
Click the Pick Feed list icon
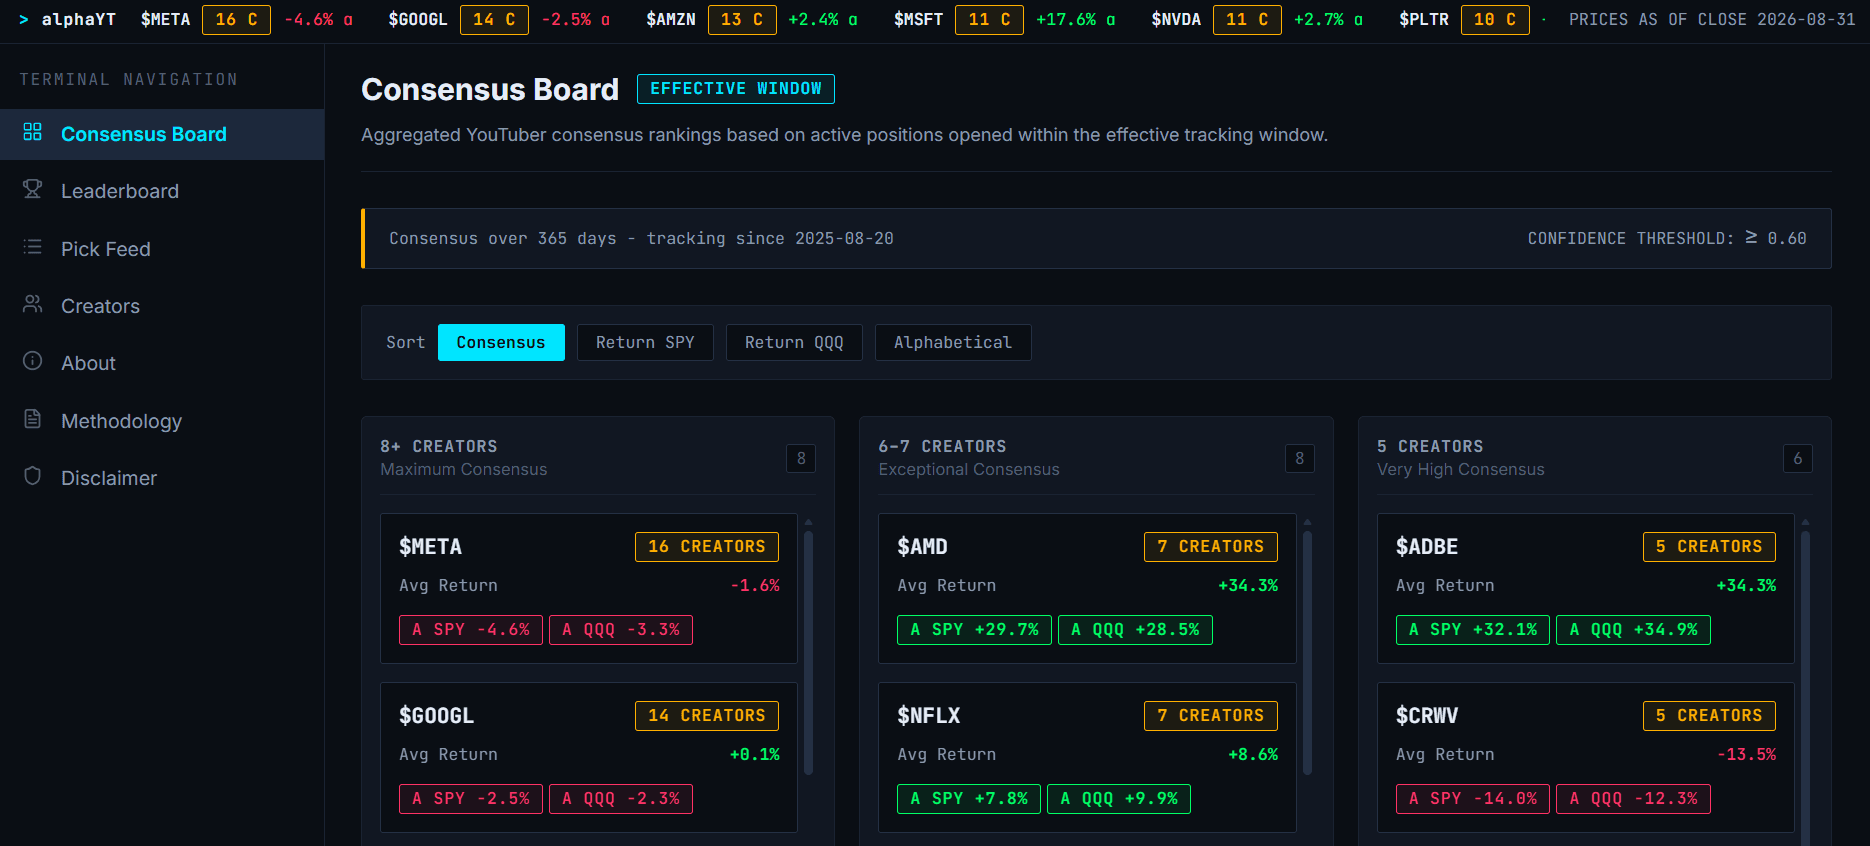[x=32, y=247]
